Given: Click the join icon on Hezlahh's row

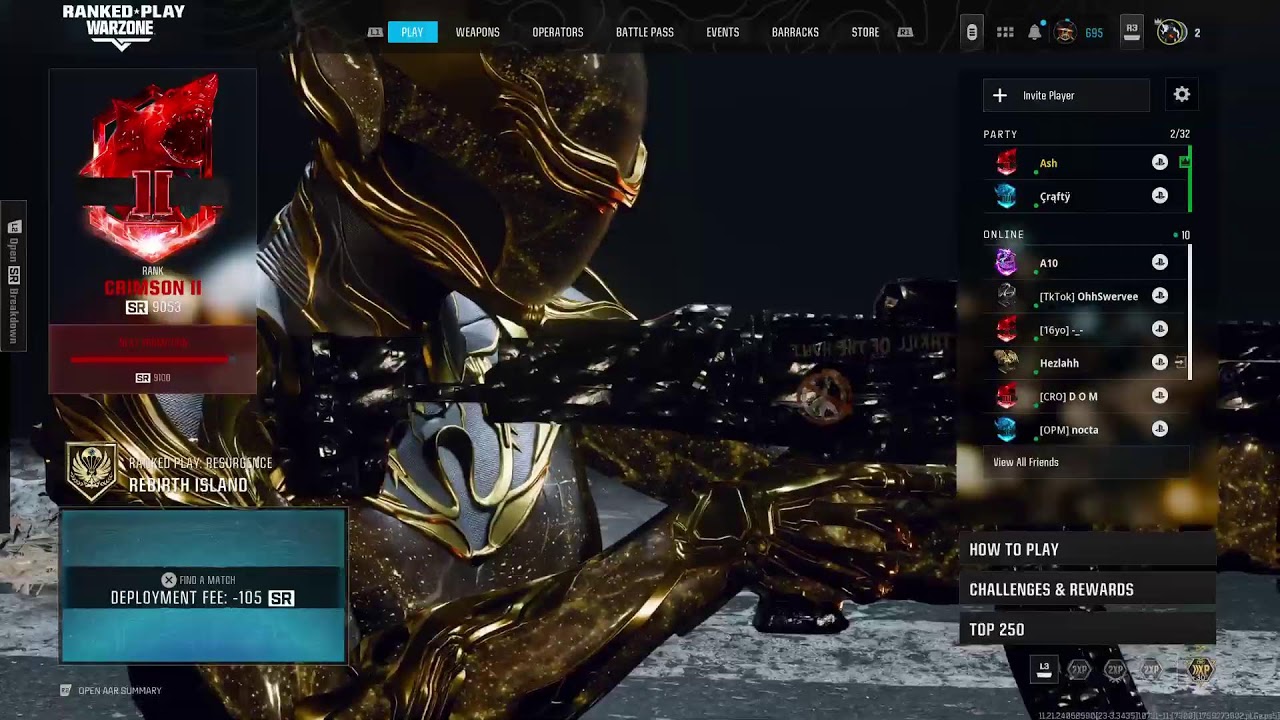Looking at the screenshot, I should [x=1181, y=362].
